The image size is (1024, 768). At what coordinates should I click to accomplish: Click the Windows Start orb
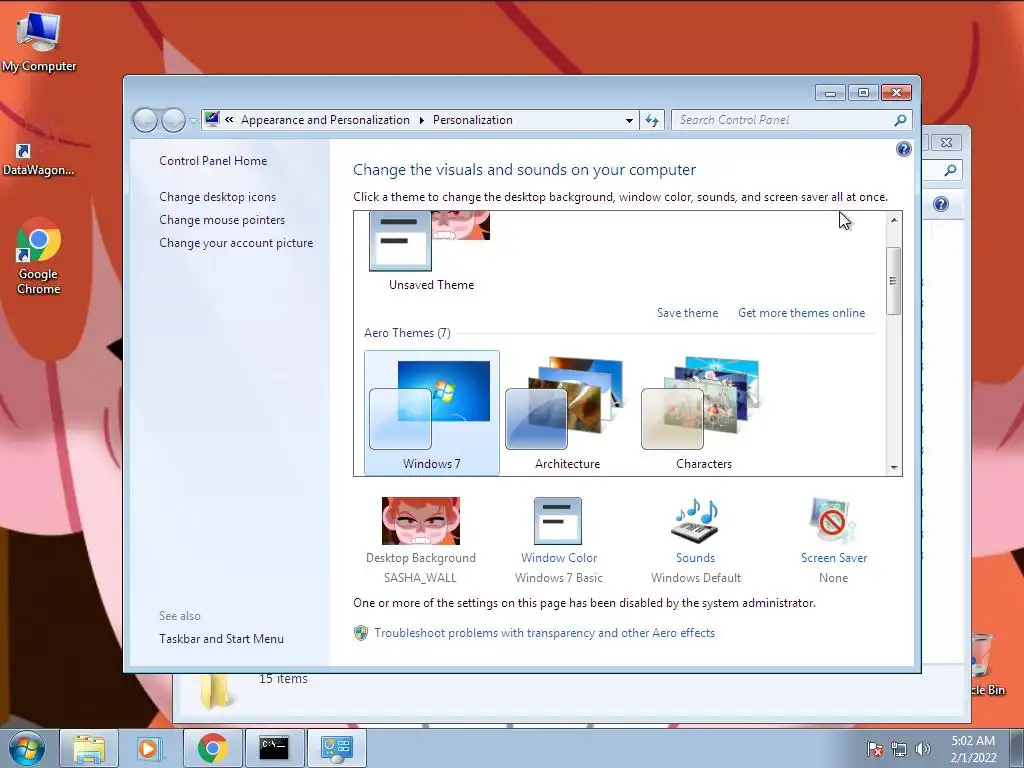(26, 748)
